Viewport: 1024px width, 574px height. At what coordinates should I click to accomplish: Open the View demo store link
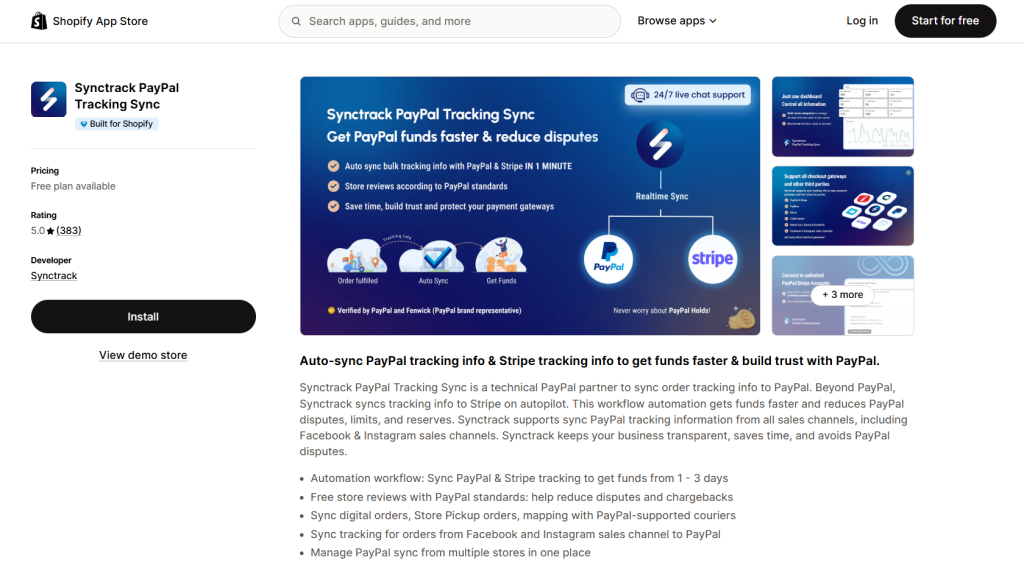point(143,355)
